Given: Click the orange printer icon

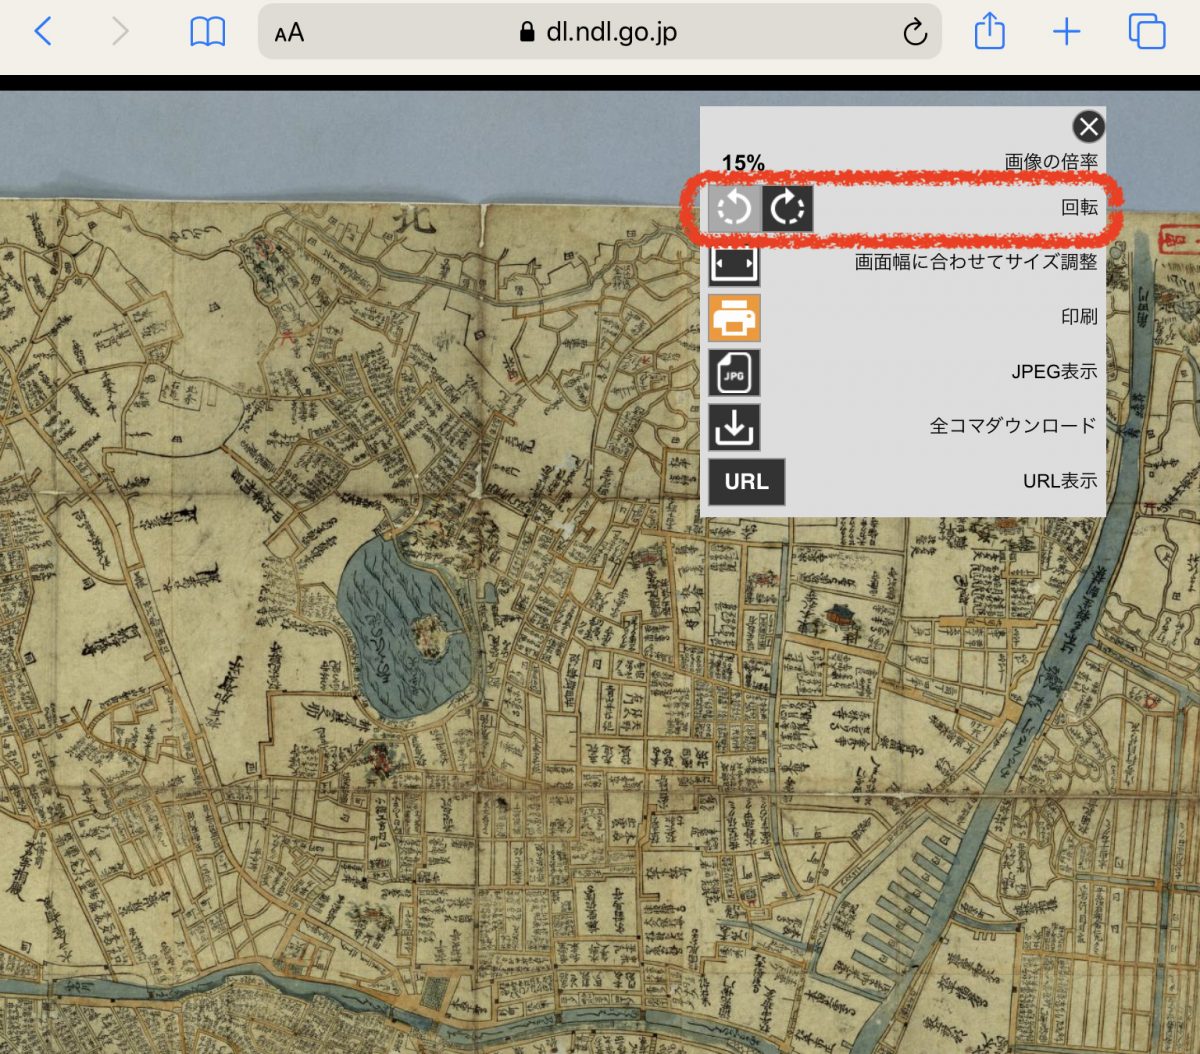Looking at the screenshot, I should click(x=734, y=319).
